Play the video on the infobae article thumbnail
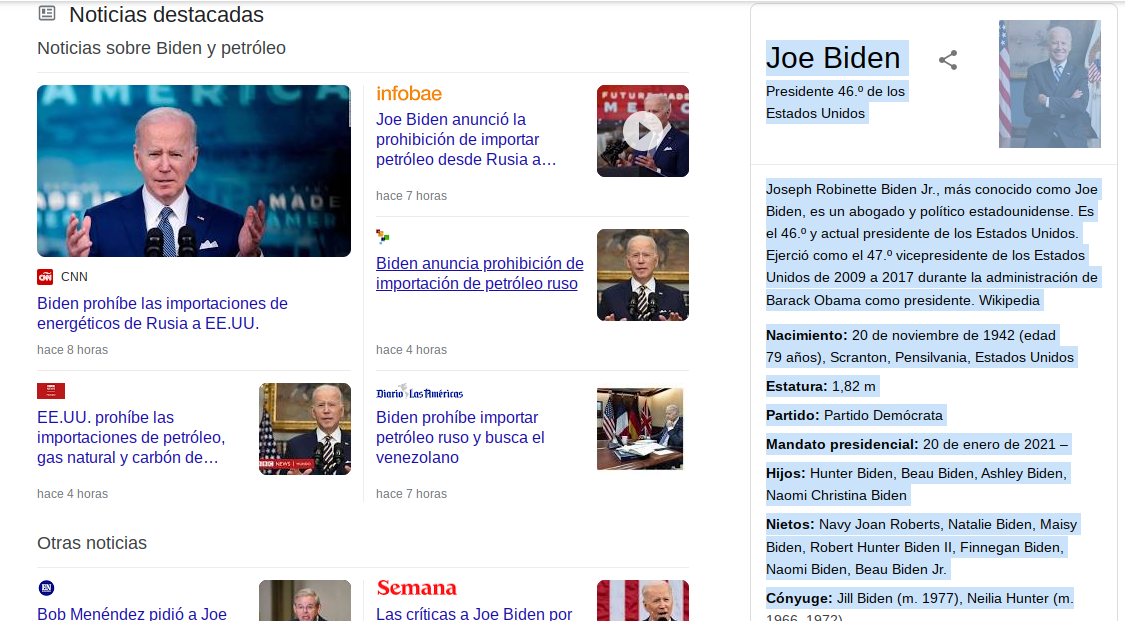 (642, 130)
